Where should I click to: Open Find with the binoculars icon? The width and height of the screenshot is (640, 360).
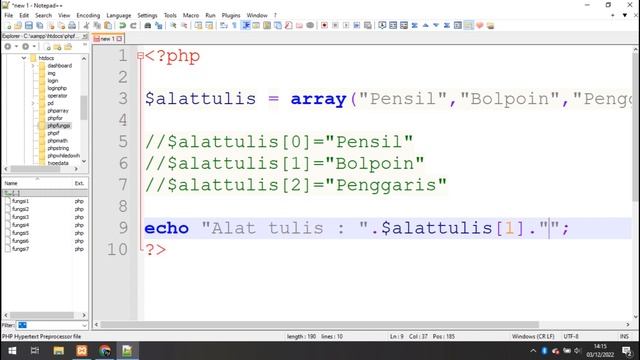click(148, 26)
